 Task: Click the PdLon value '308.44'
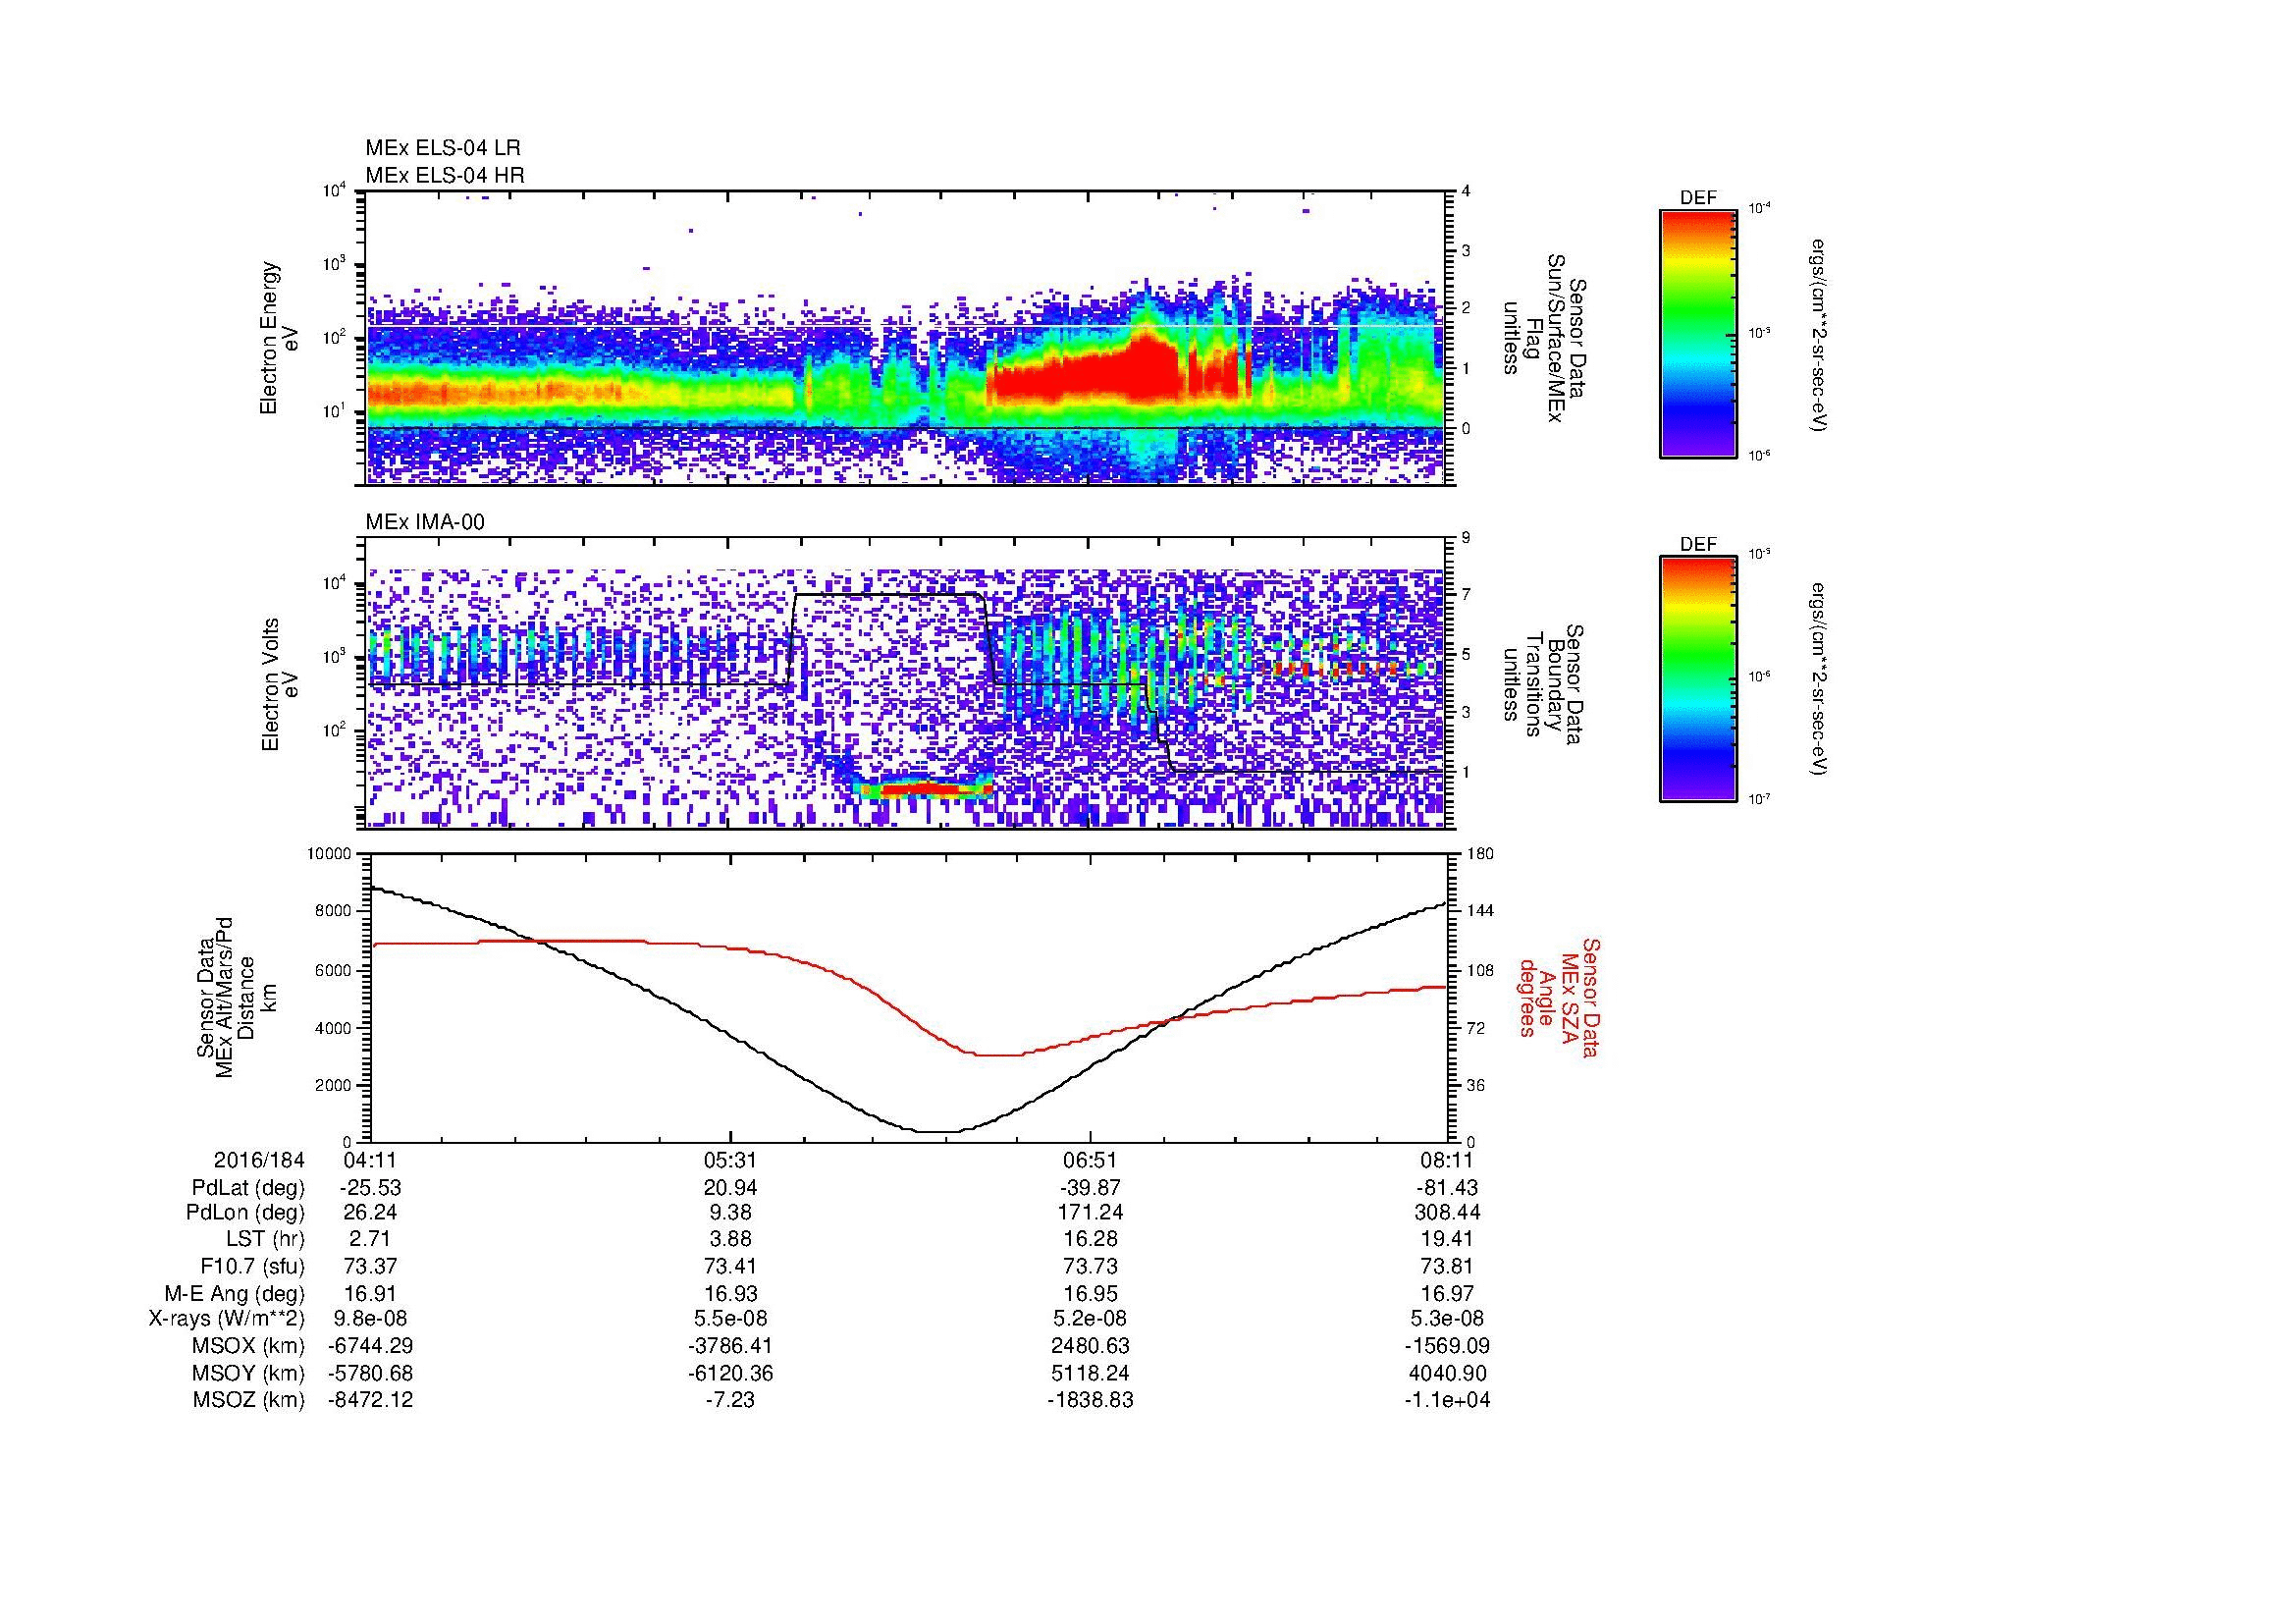[1447, 1213]
